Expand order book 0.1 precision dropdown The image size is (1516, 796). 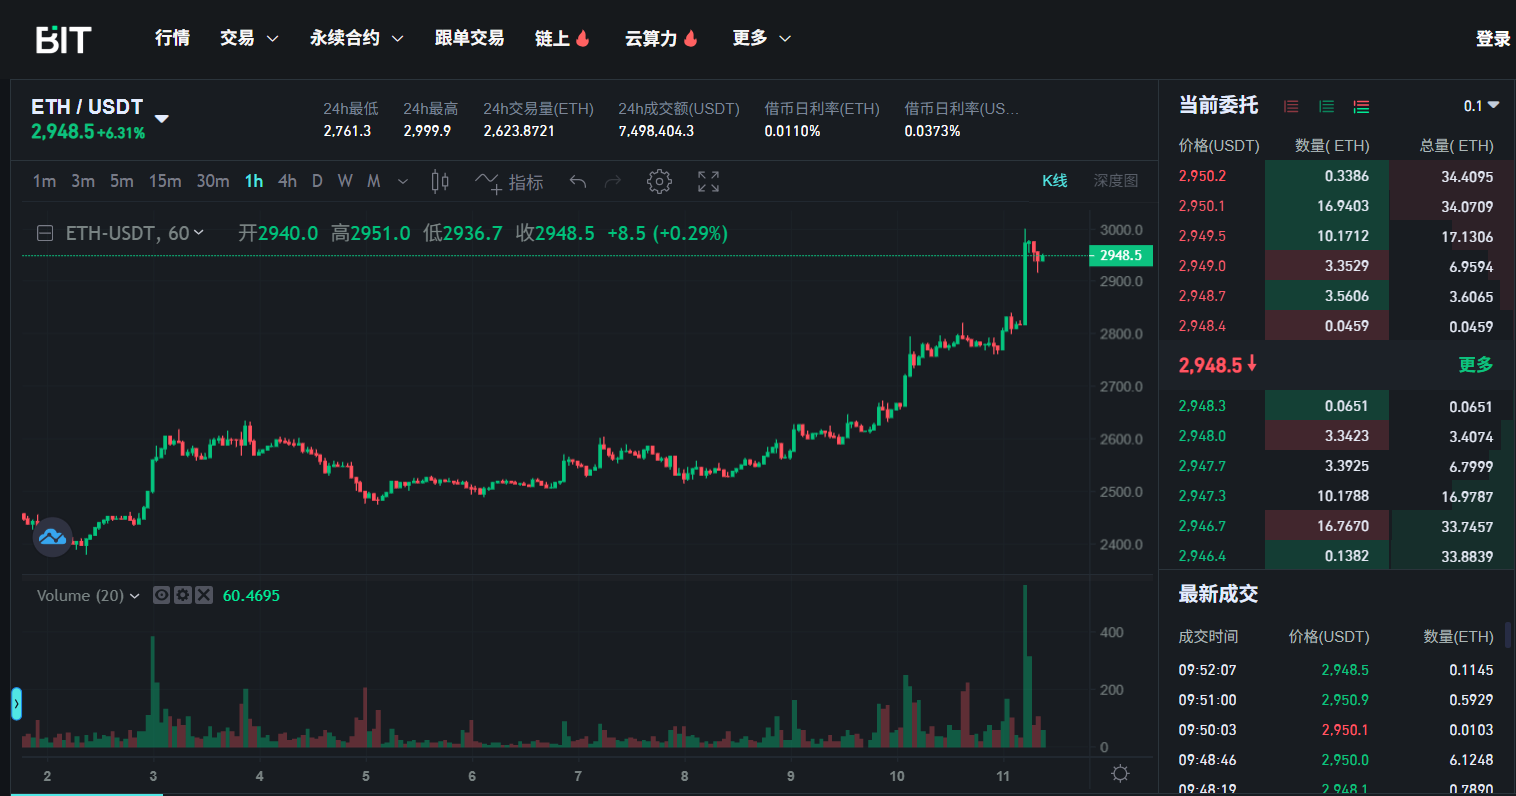click(x=1481, y=106)
